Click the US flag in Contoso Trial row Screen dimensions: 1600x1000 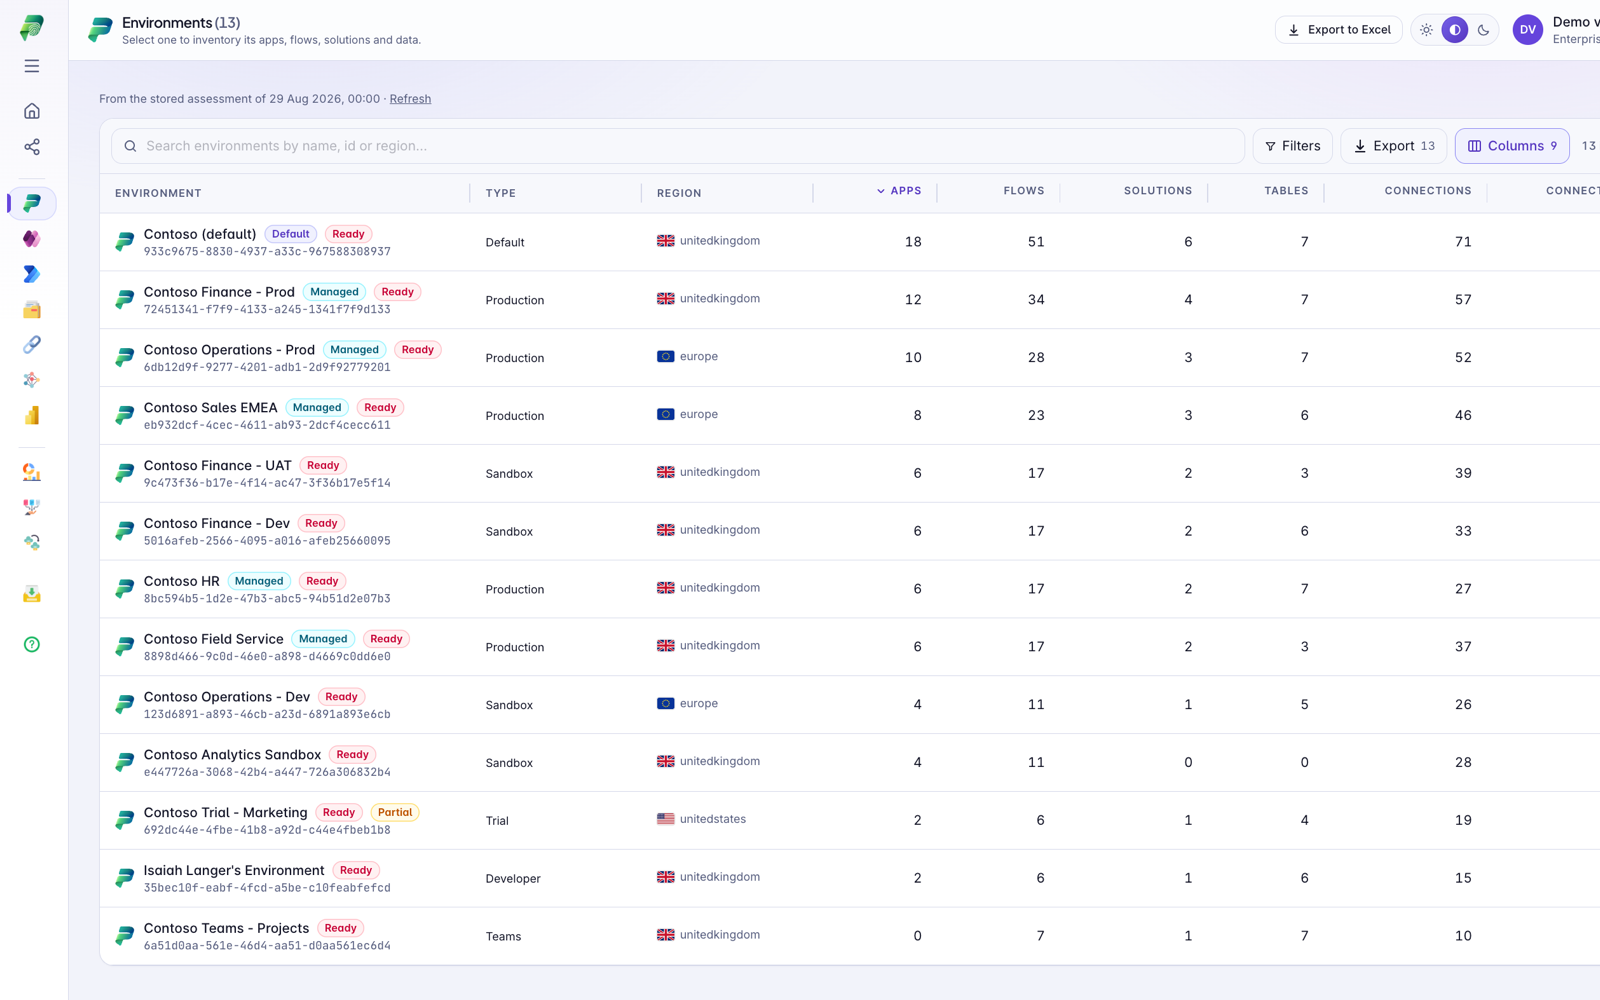(x=666, y=819)
